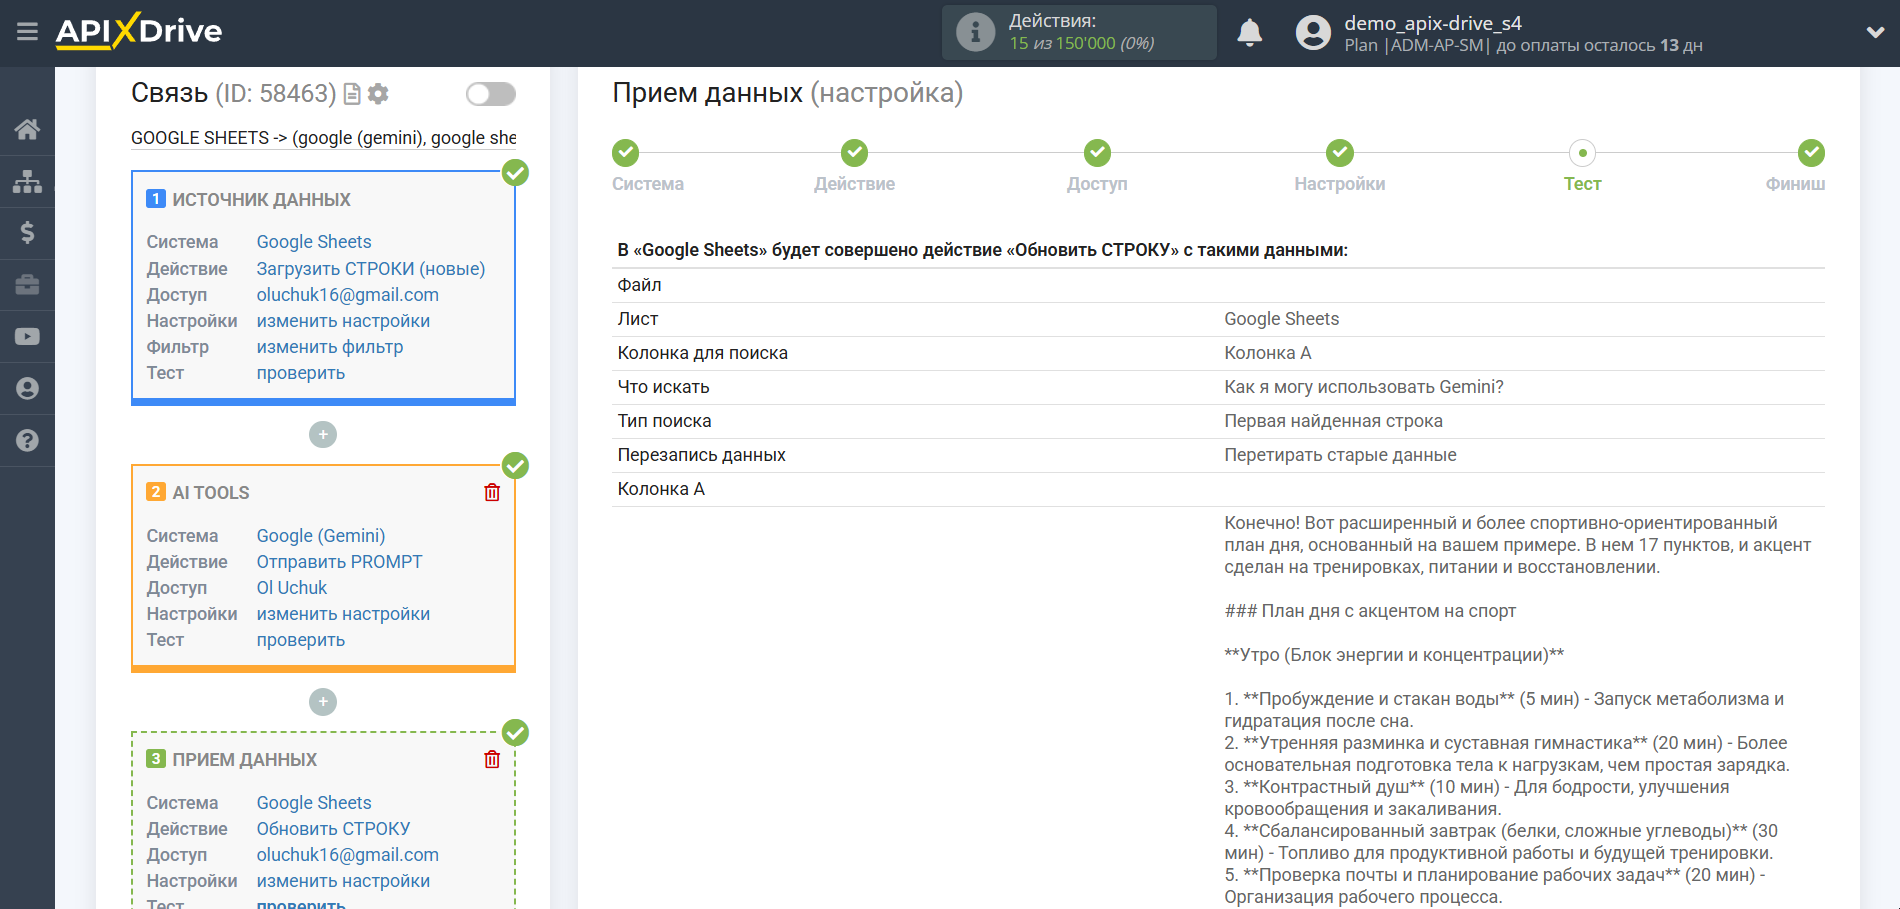Go to the Финиш step in the wizard
Image resolution: width=1900 pixels, height=909 pixels.
(1810, 153)
